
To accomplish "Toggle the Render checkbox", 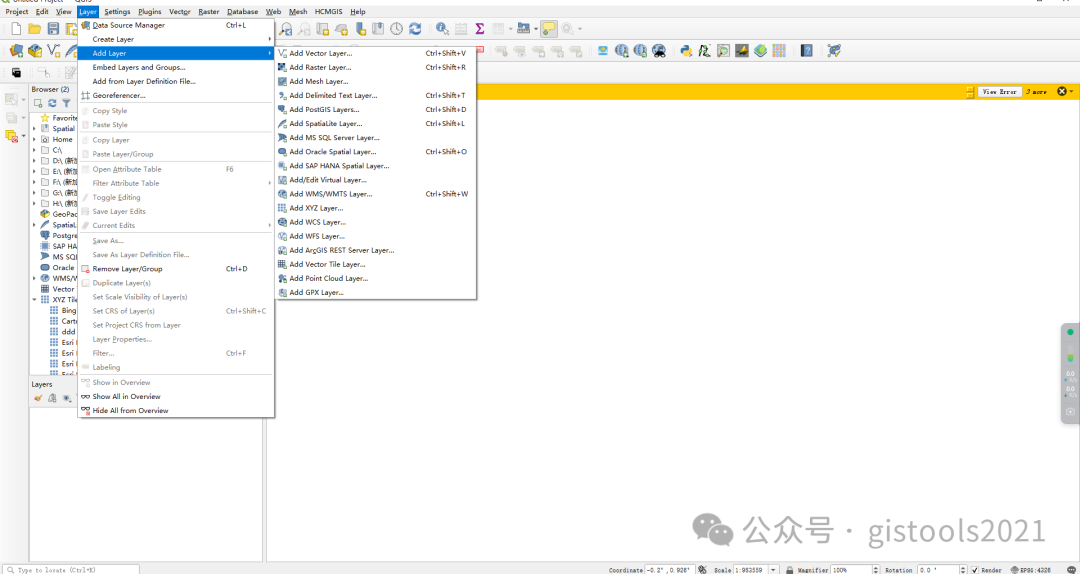I will pos(975,570).
